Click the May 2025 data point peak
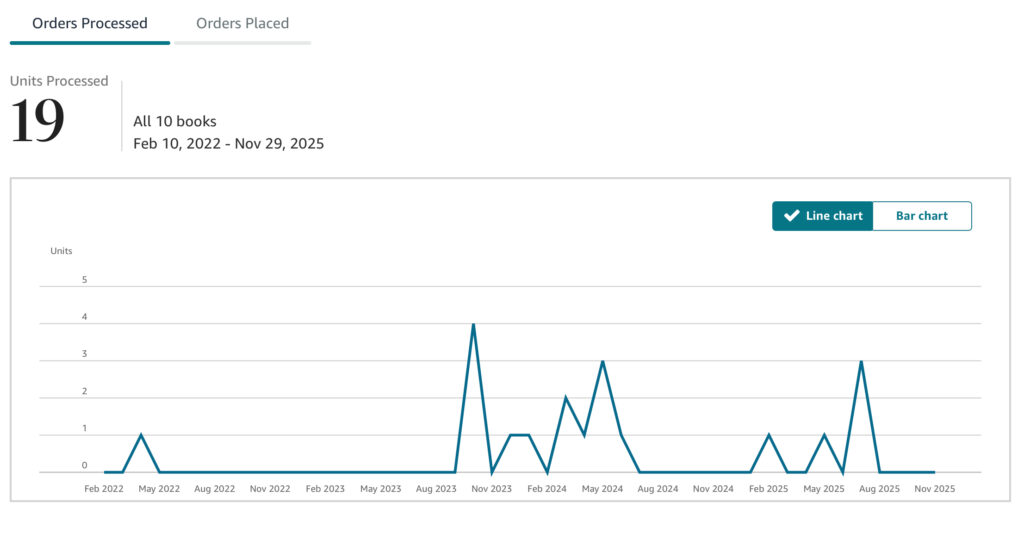Image resolution: width=1024 pixels, height=540 pixels. point(824,435)
